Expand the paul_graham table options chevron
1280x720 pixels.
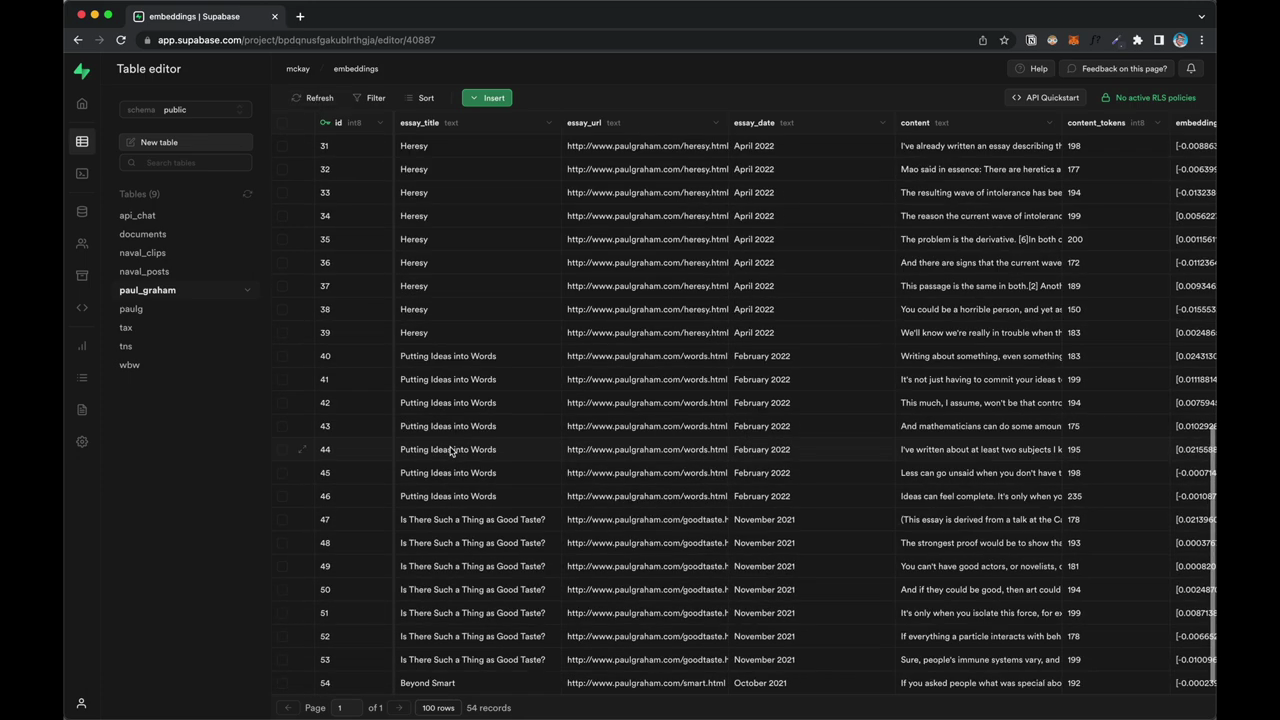pyautogui.click(x=247, y=290)
